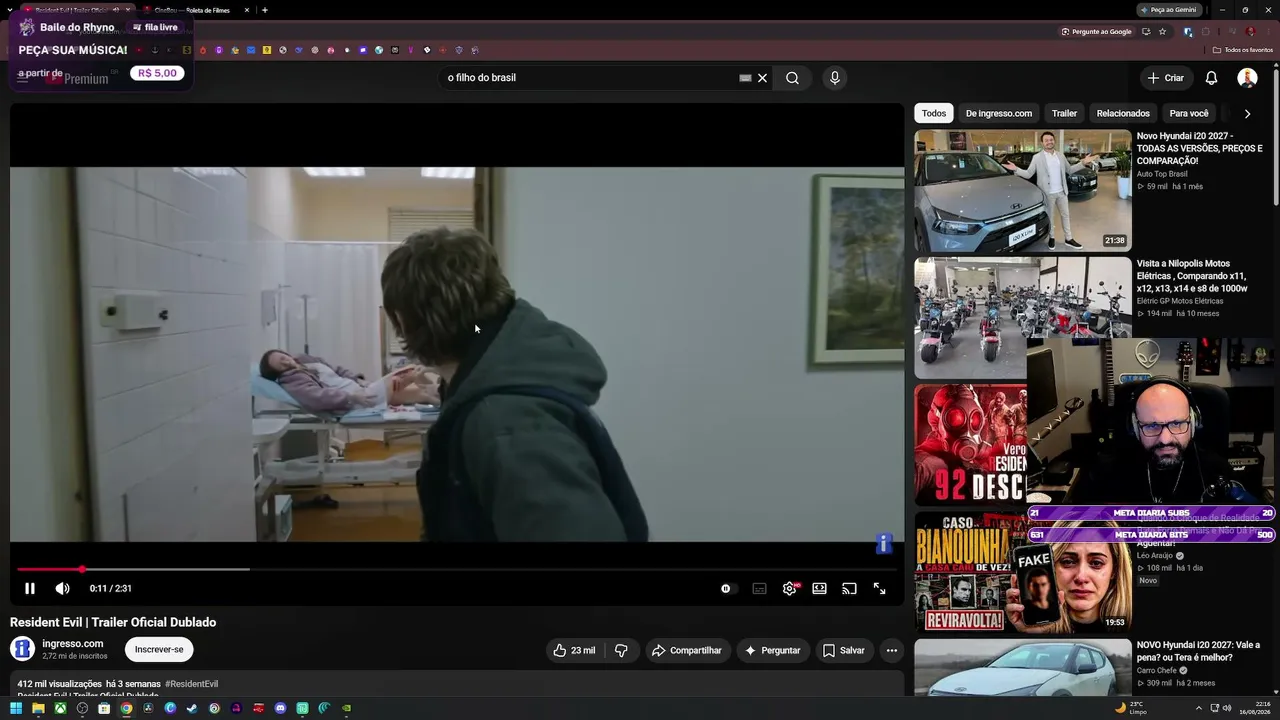Open Discord from the taskbar
Image resolution: width=1280 pixels, height=720 pixels.
point(280,708)
